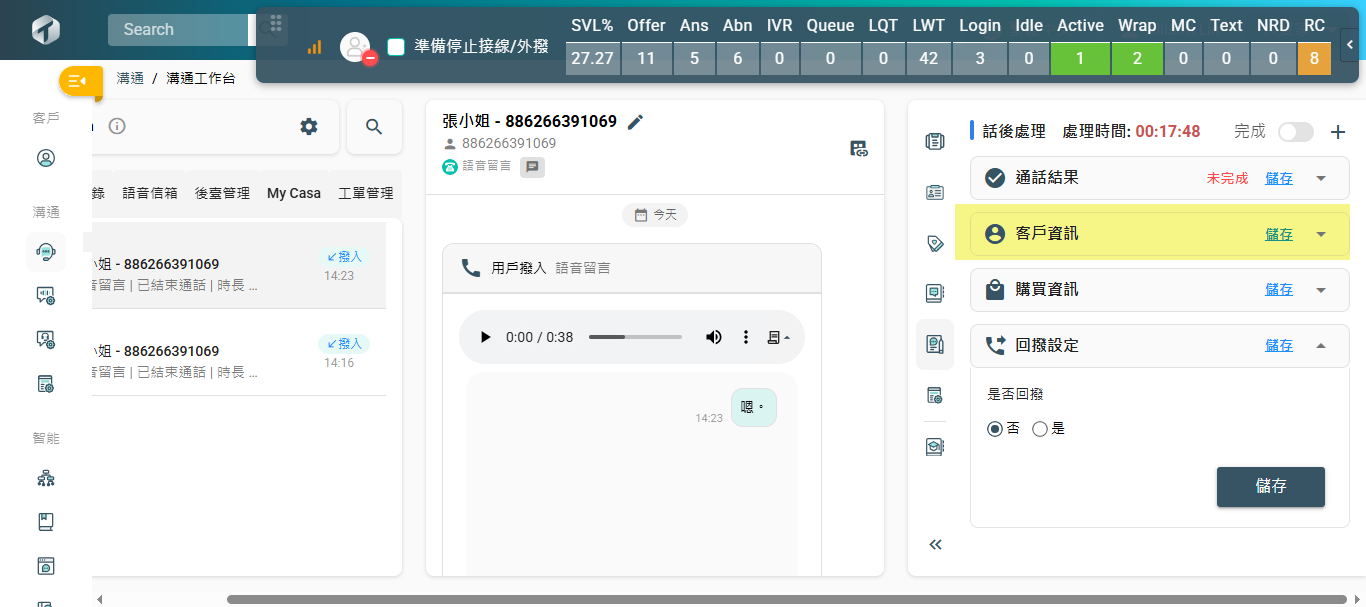The image size is (1366, 607).
Task: Click the audio progress seek bar
Action: click(x=635, y=337)
